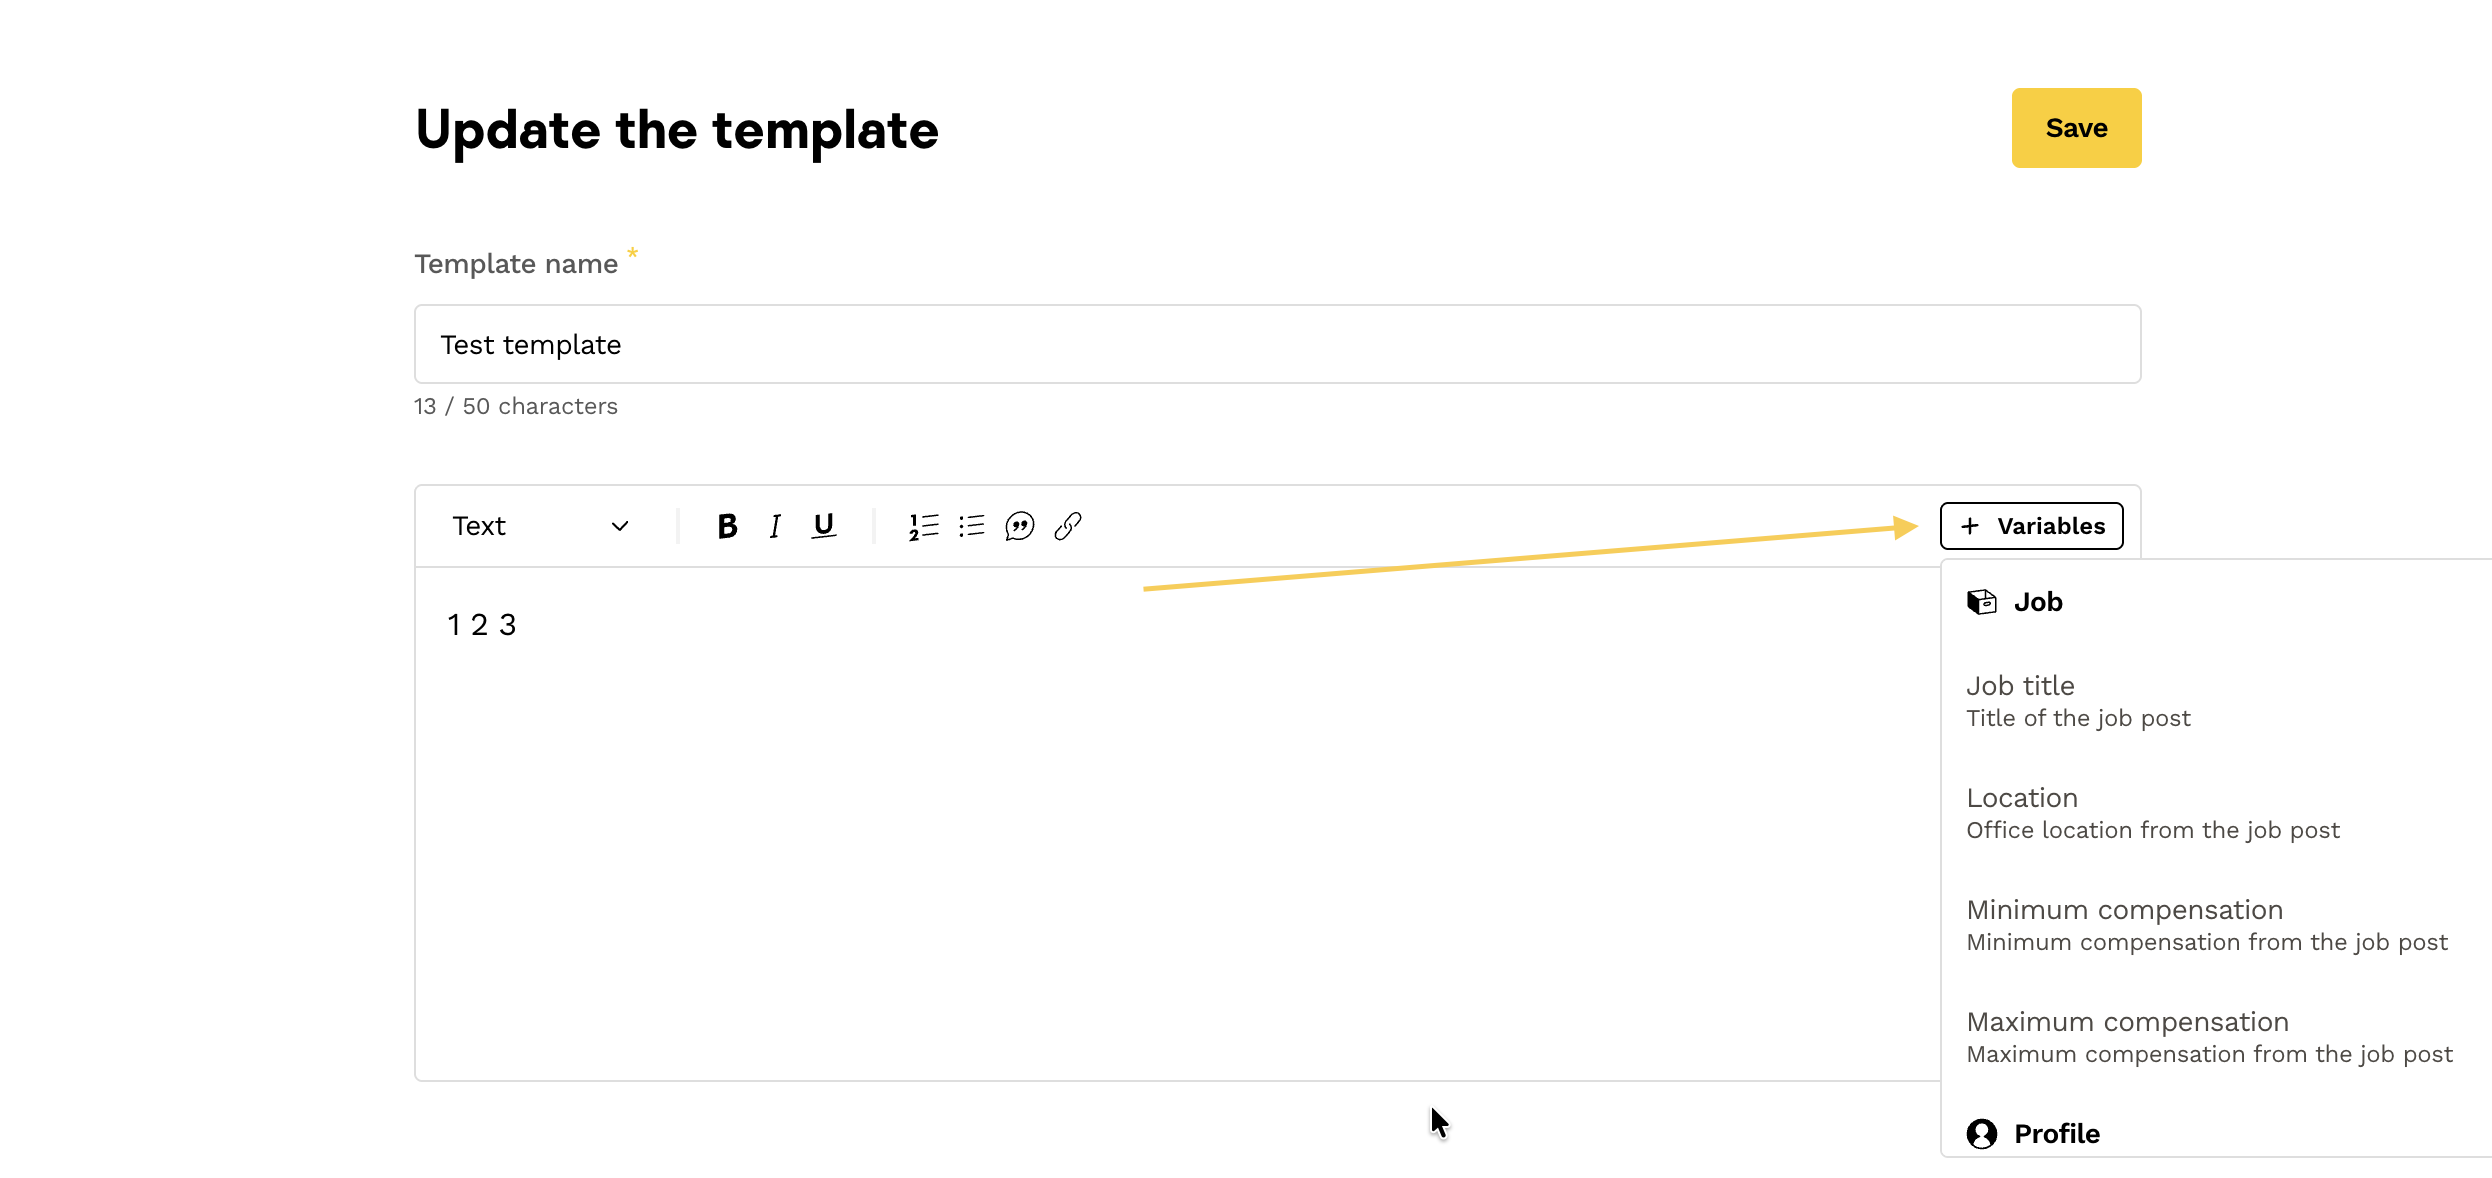Click the Text style chevron arrow
This screenshot has height=1178, width=2492.
(620, 526)
